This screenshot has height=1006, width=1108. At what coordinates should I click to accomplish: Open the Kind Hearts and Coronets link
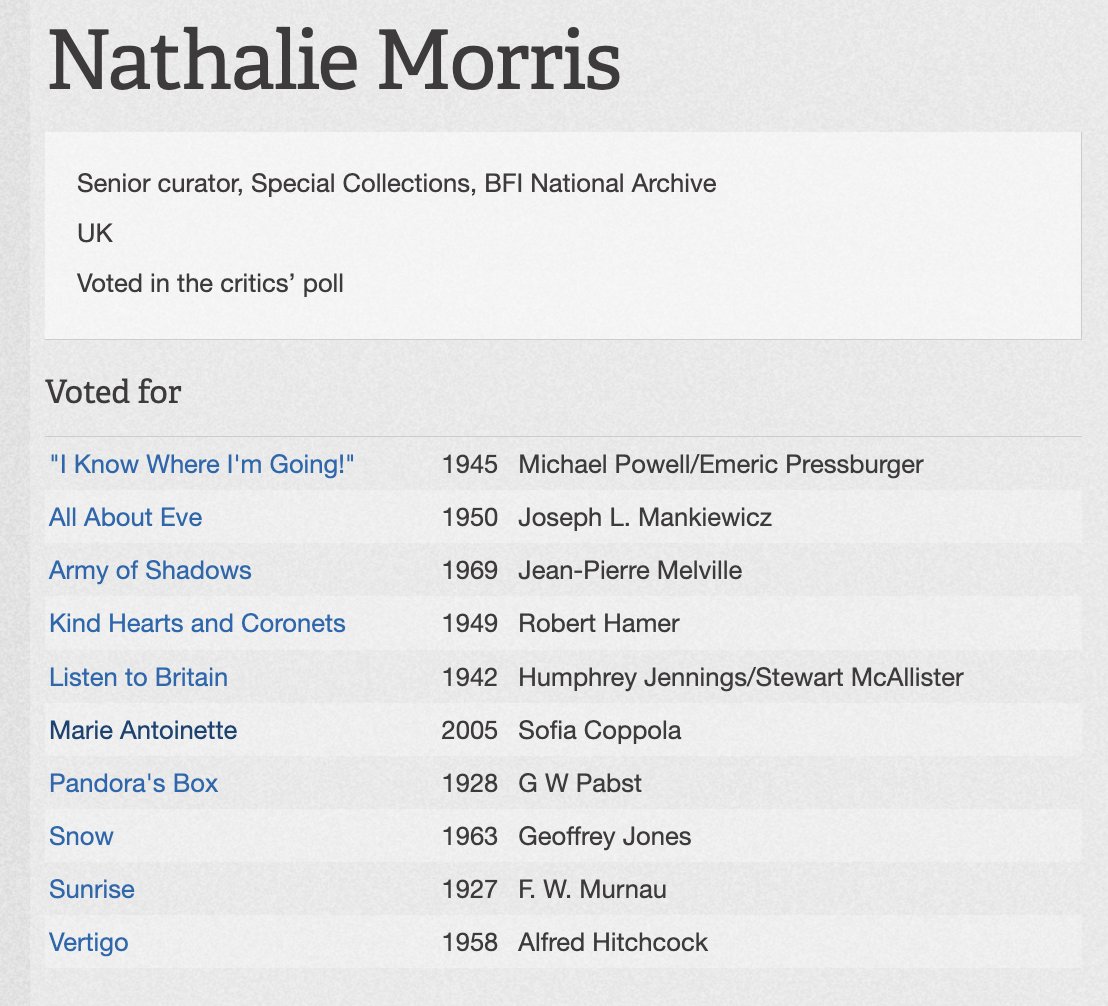coord(197,623)
